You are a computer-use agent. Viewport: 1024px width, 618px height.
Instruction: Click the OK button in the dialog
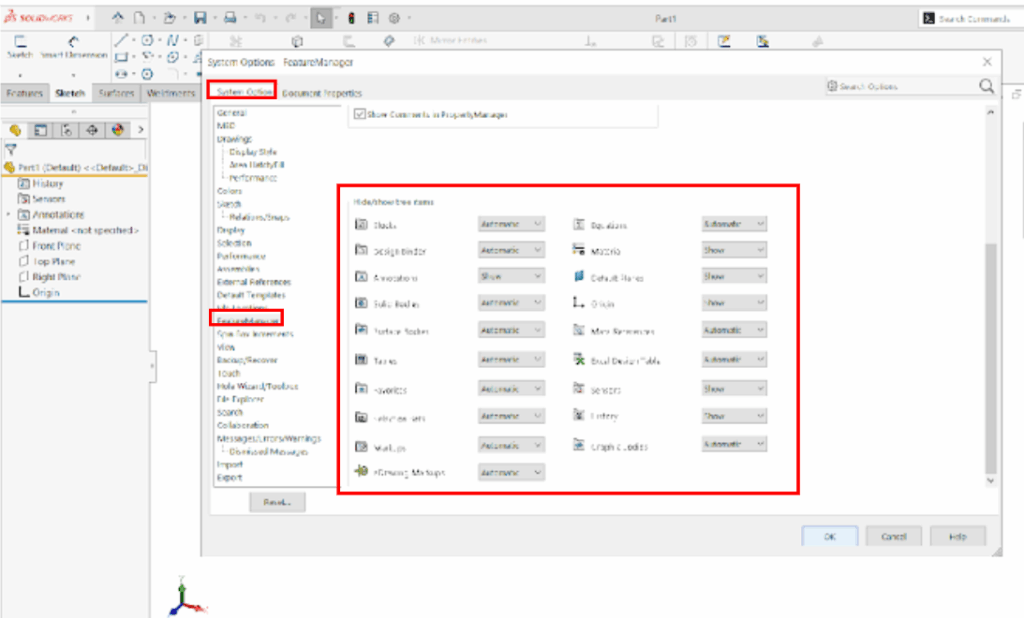[829, 536]
